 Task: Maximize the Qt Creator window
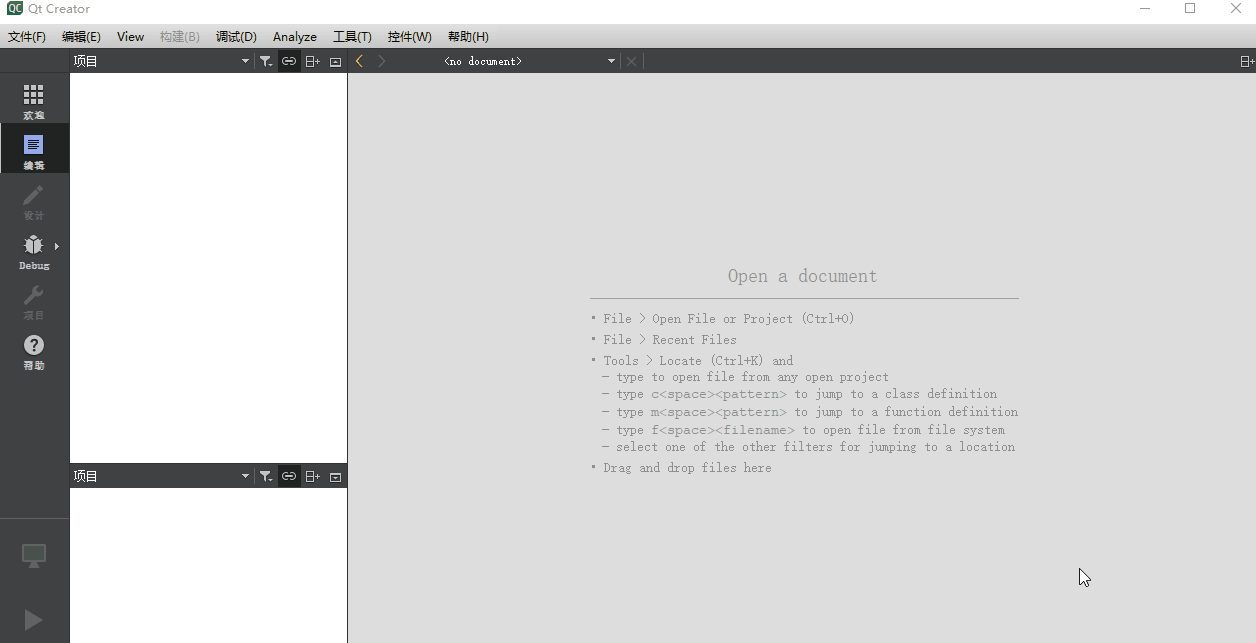[x=1190, y=9]
